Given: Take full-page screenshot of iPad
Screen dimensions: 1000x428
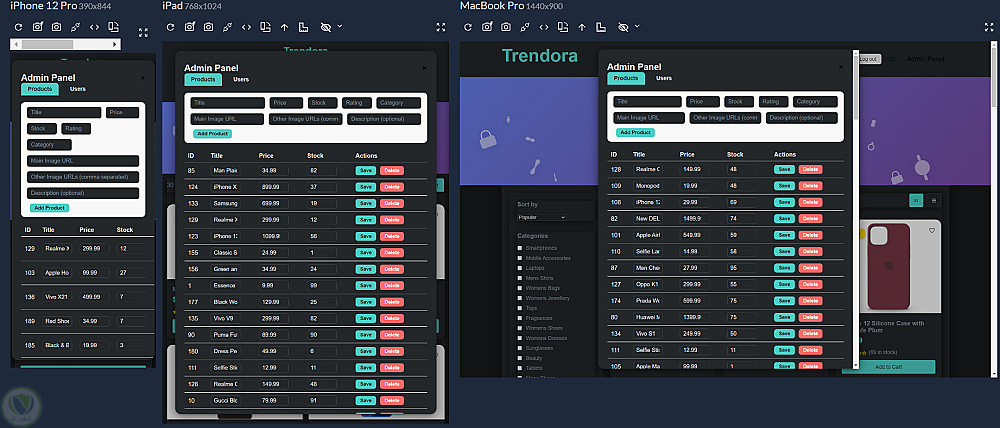Looking at the screenshot, I should click(189, 27).
